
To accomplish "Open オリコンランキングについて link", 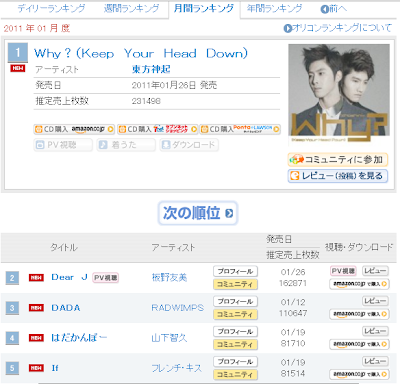I will pyautogui.click(x=338, y=28).
